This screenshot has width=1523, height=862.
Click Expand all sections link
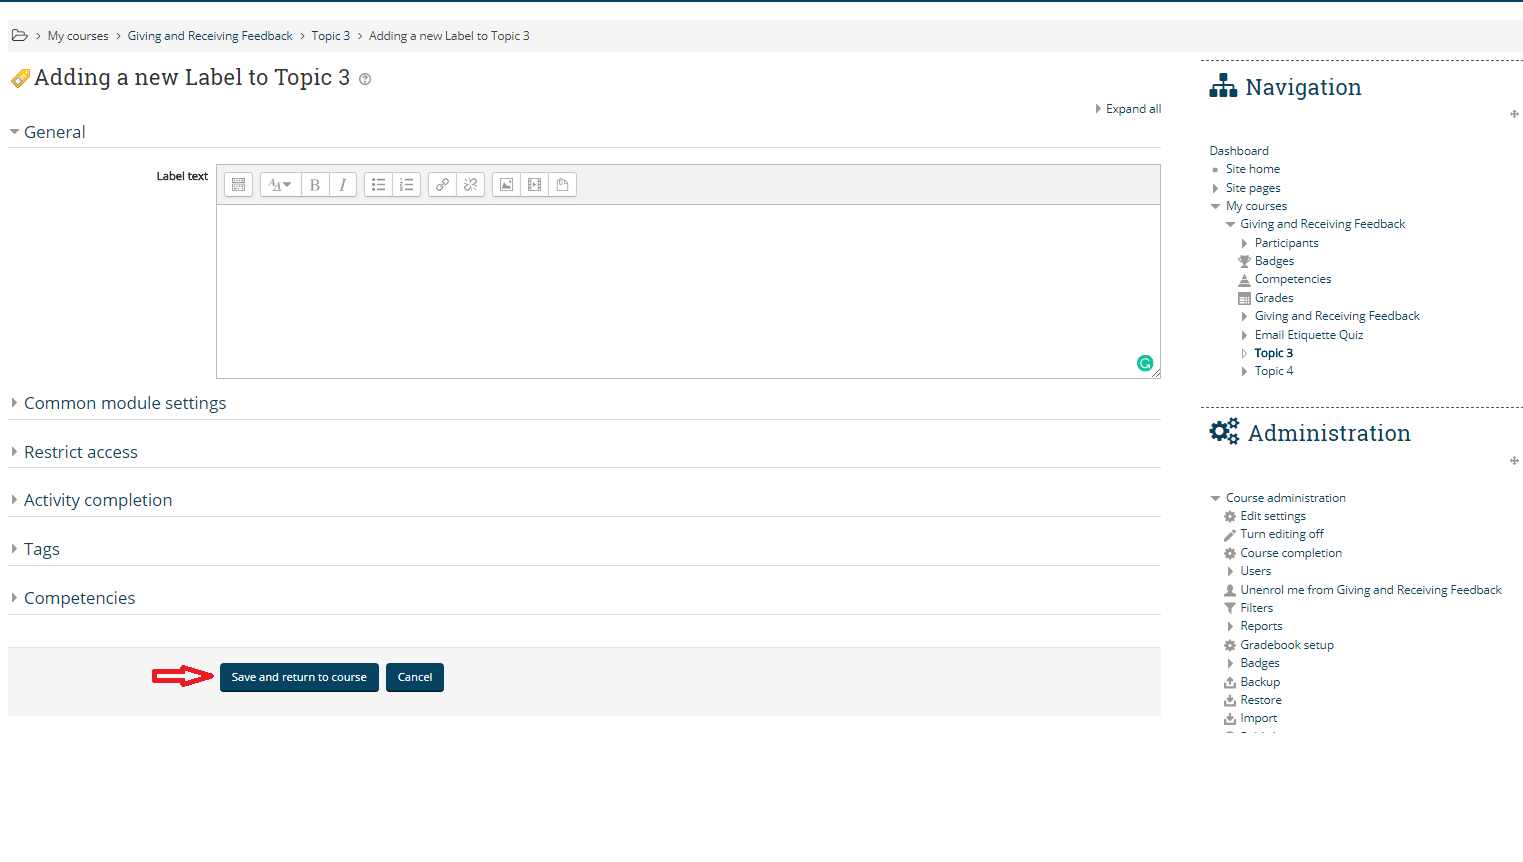coord(1133,109)
